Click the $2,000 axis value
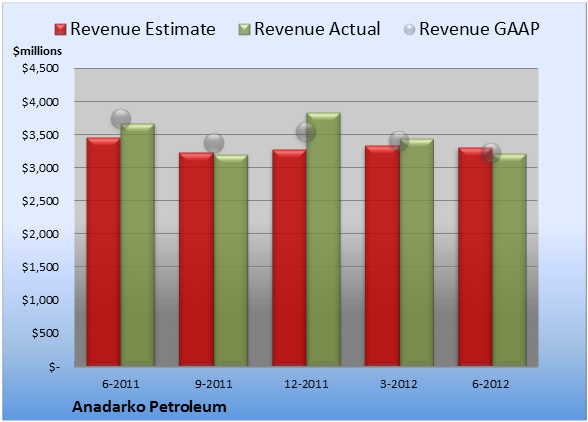588x422 pixels. tap(40, 234)
